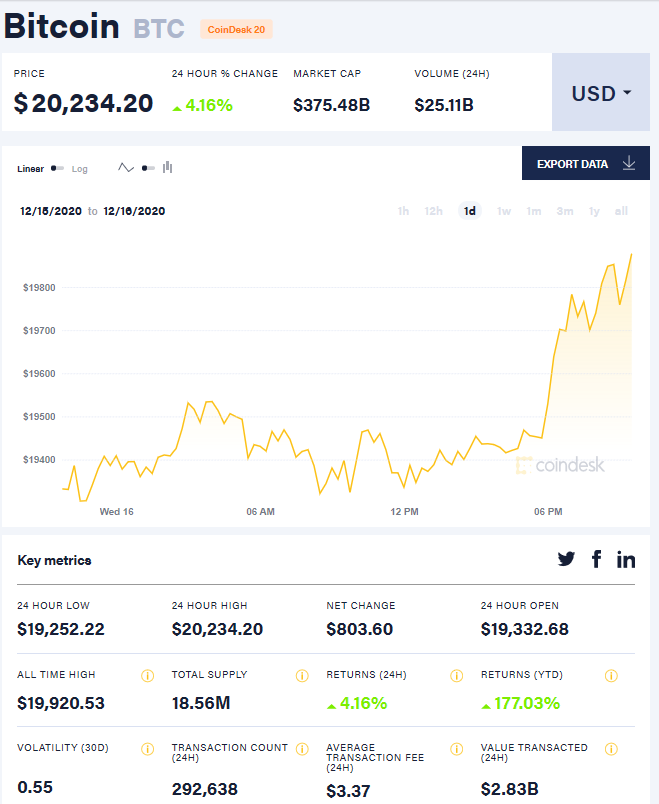Share on Twitter
Viewport: 659px width, 804px height.
(566, 560)
